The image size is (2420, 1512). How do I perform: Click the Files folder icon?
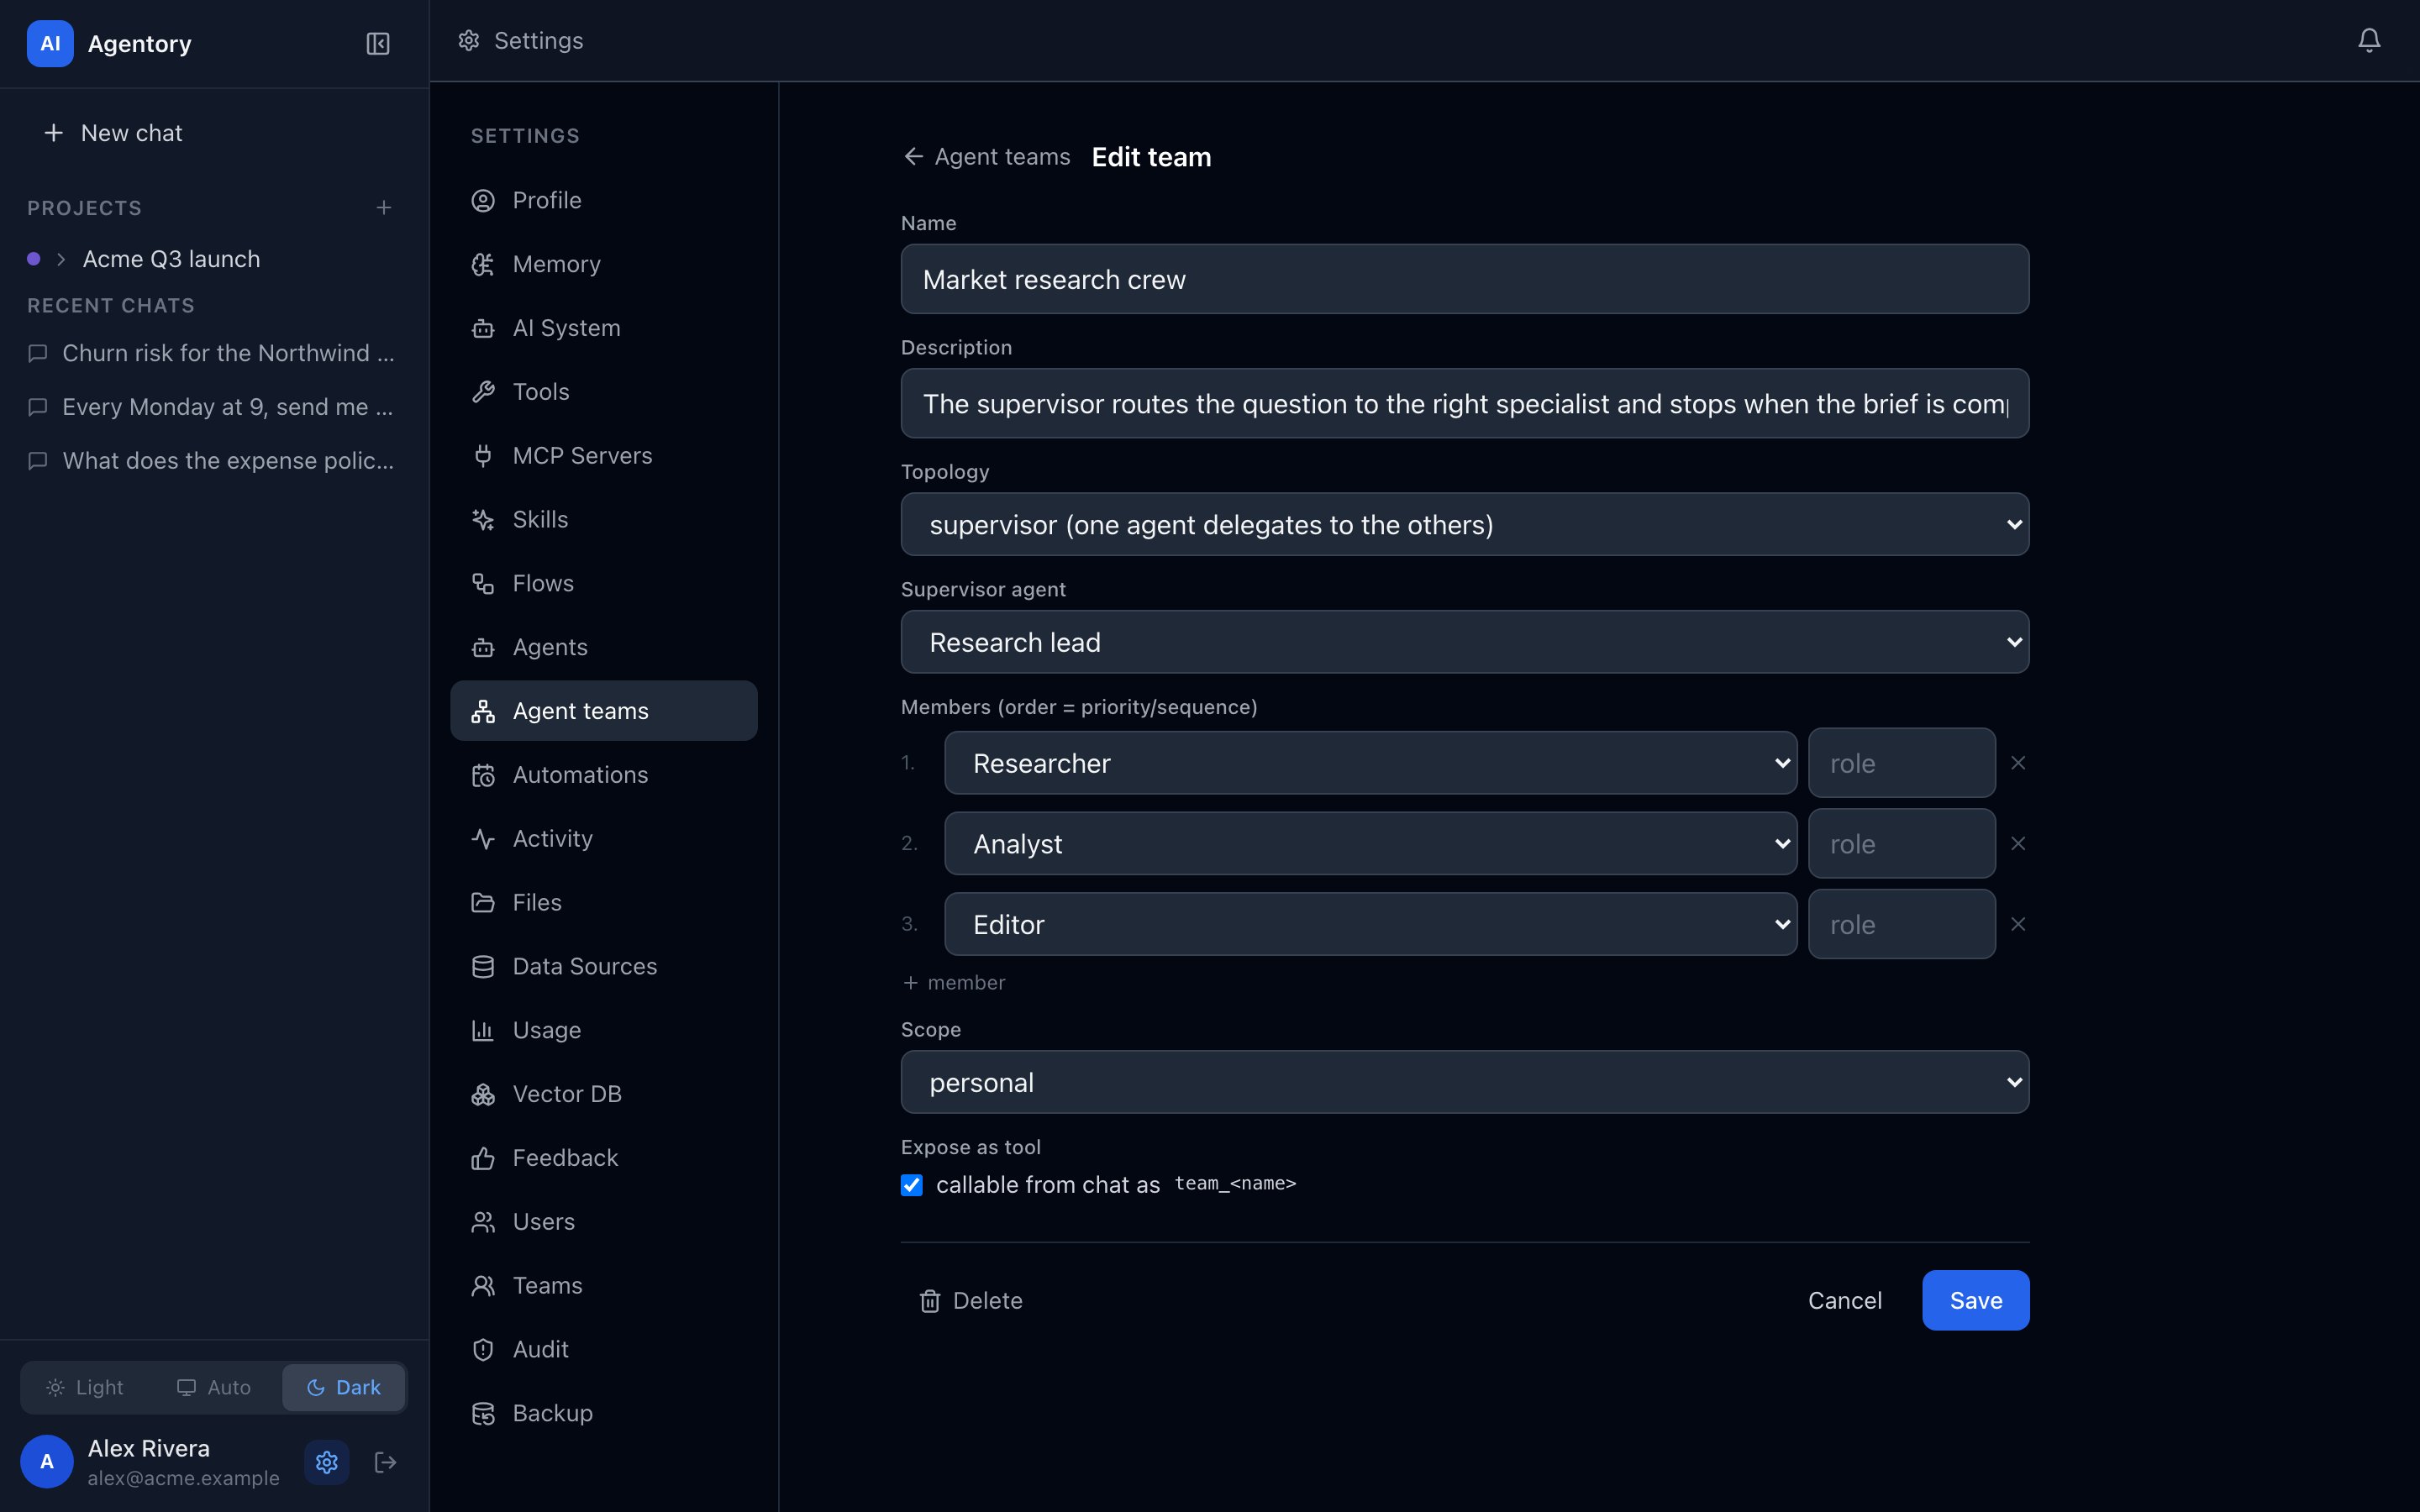(x=483, y=903)
